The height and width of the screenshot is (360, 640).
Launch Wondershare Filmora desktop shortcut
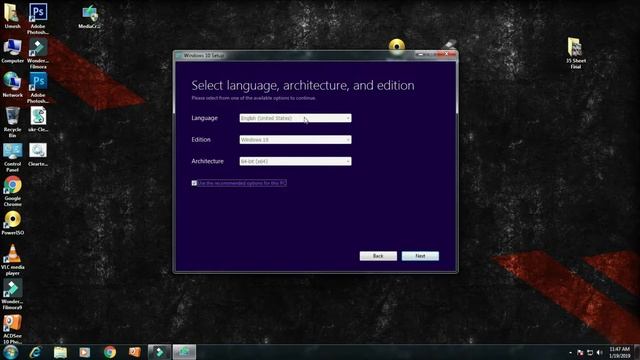click(x=38, y=53)
